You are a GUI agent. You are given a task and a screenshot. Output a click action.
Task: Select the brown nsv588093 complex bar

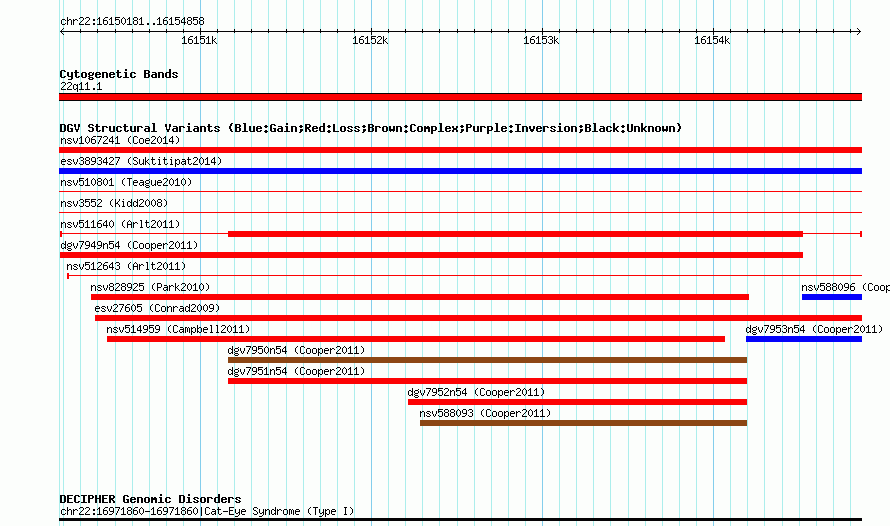click(x=583, y=423)
